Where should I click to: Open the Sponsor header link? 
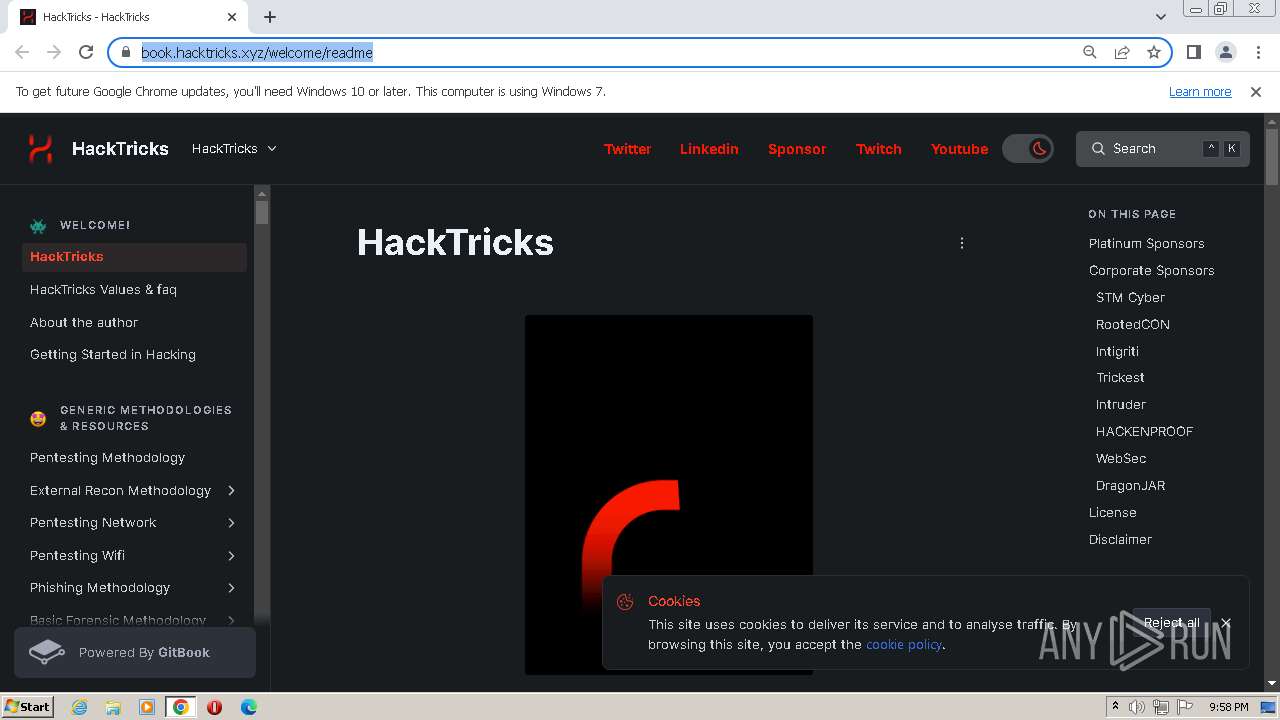tap(797, 149)
